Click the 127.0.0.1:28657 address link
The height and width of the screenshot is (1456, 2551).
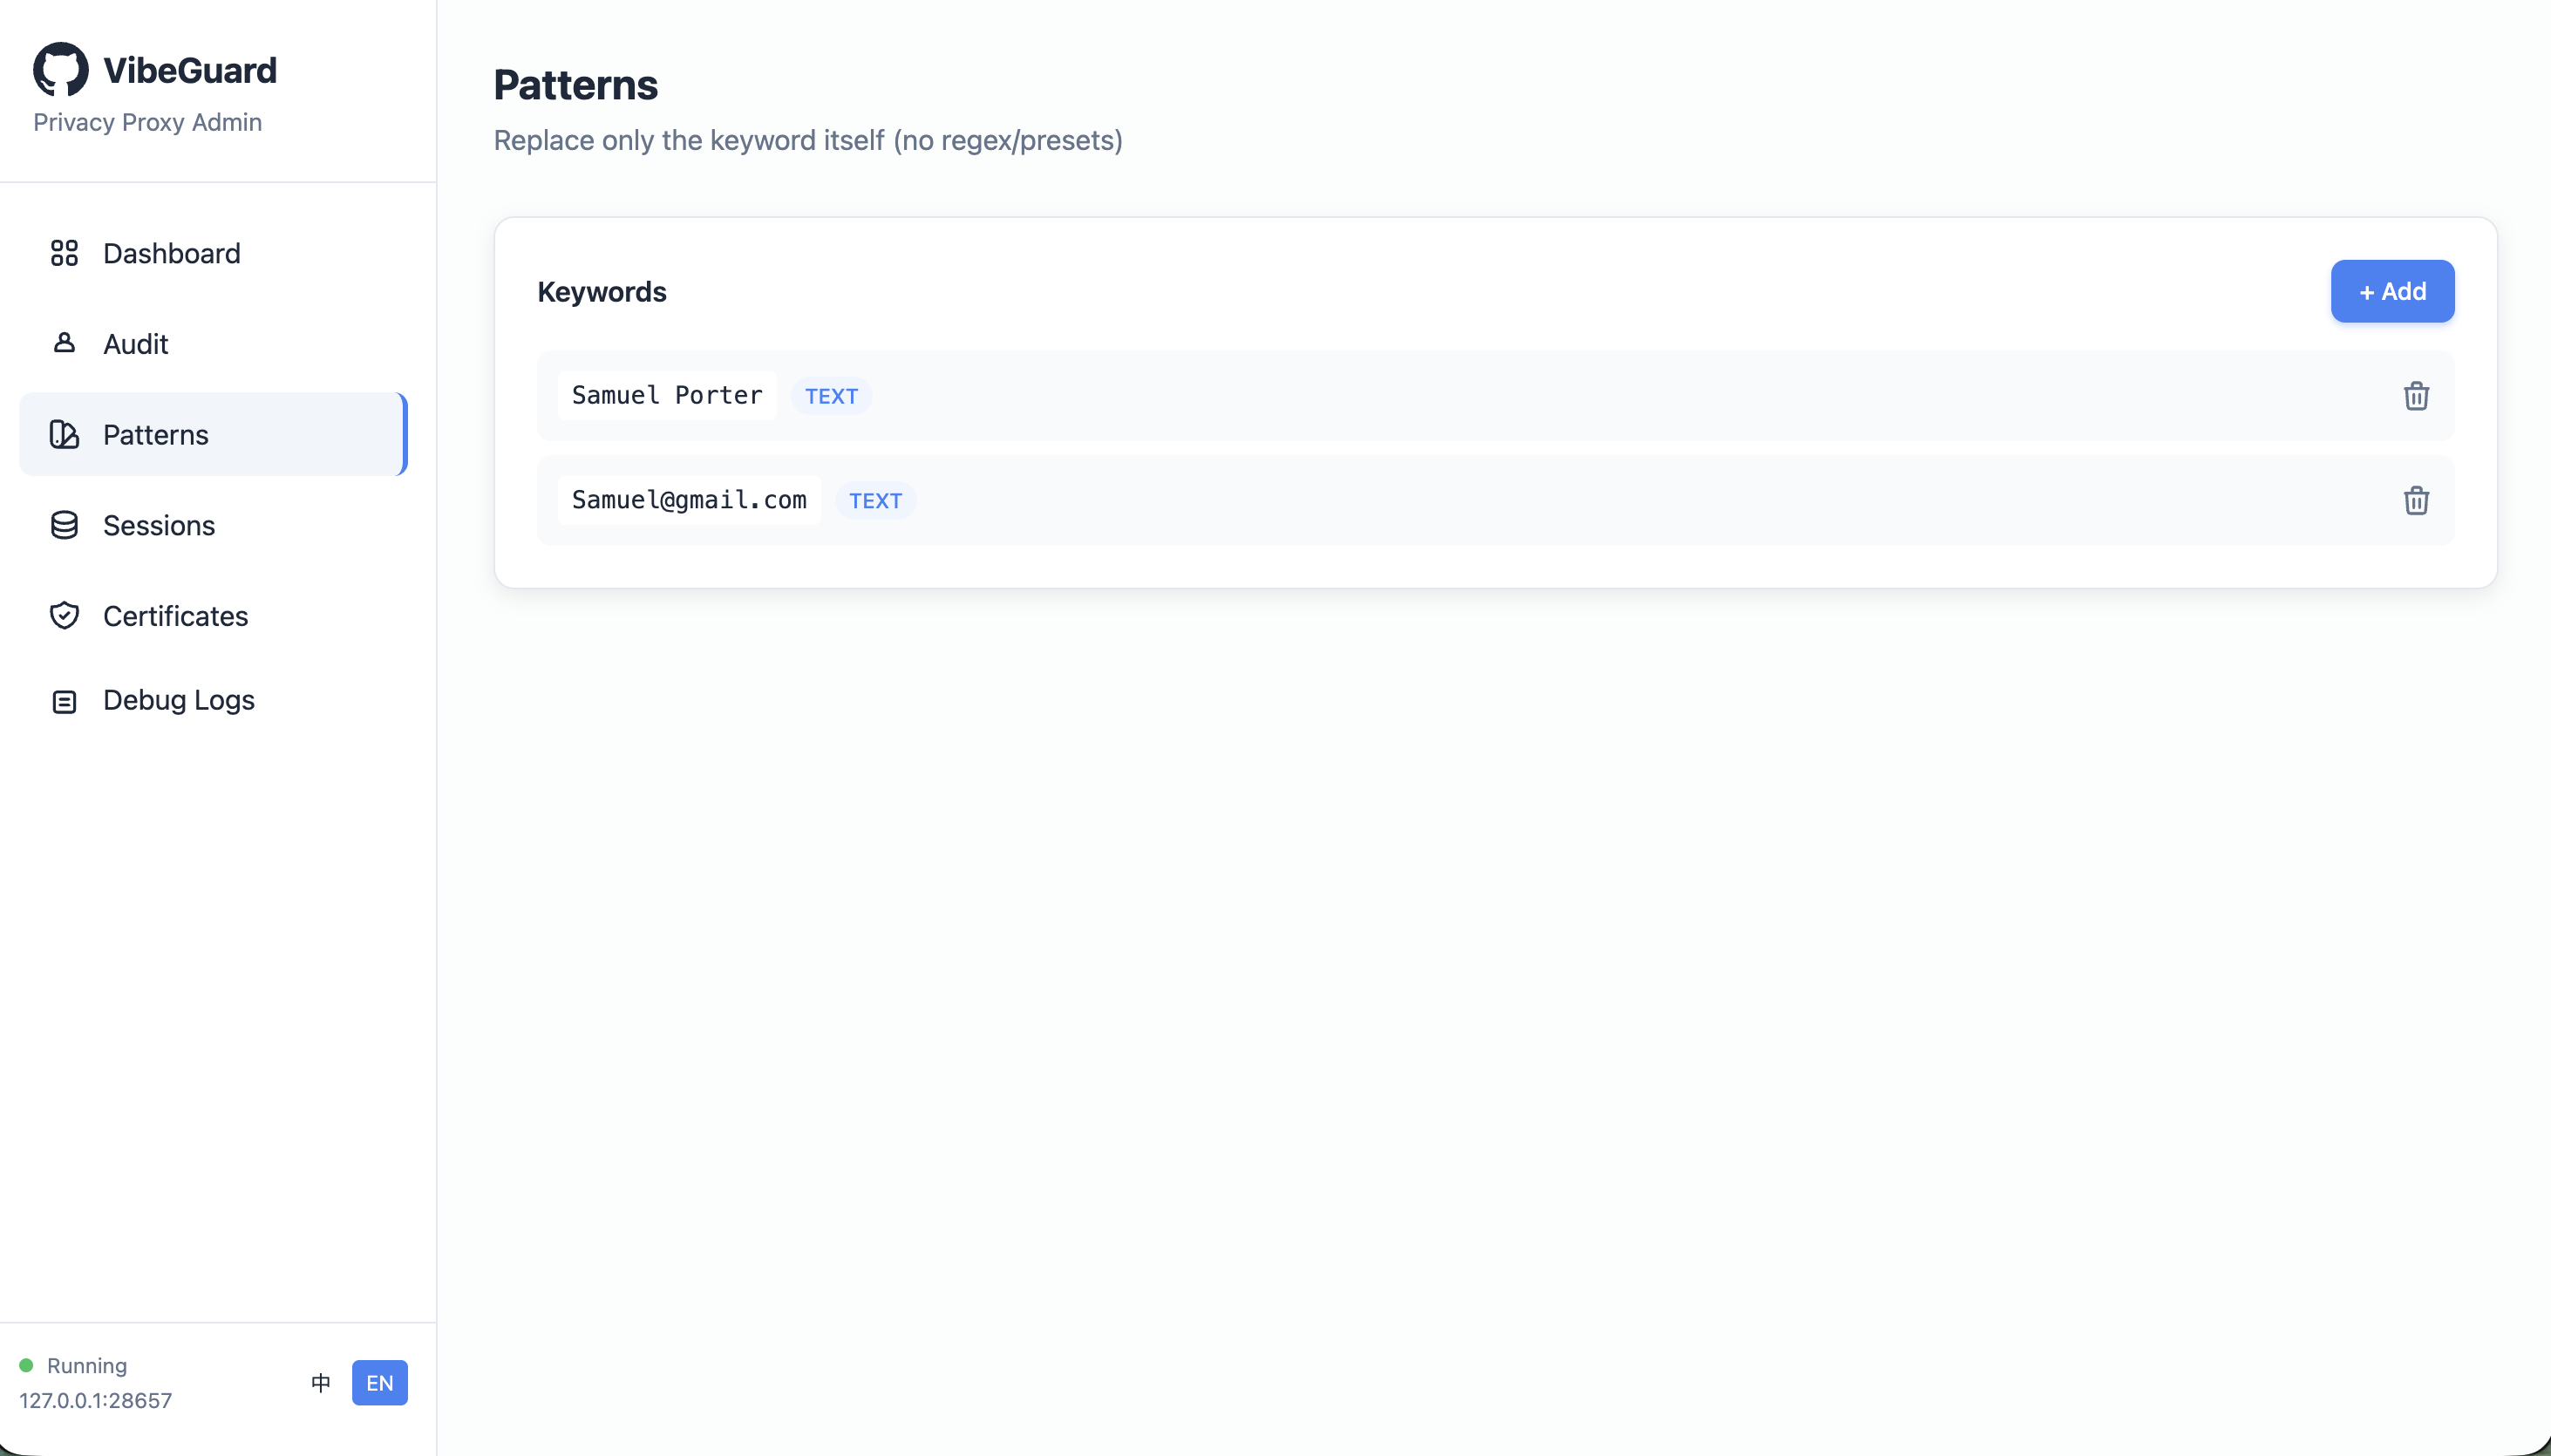tap(95, 1400)
